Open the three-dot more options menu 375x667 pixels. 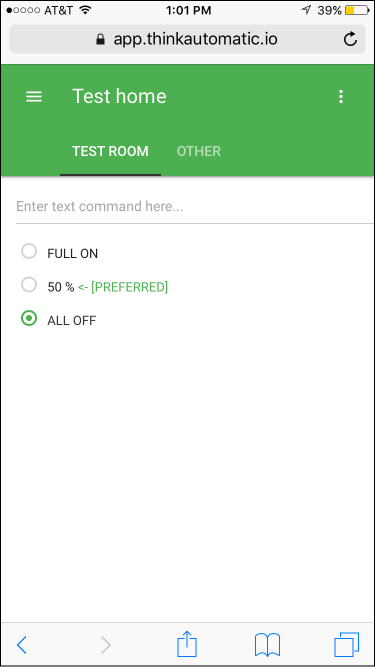pos(341,97)
